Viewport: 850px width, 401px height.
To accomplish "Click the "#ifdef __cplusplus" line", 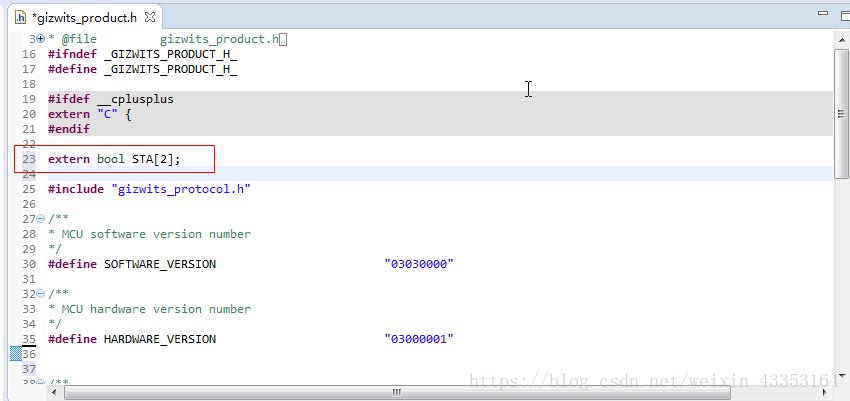I will pyautogui.click(x=111, y=99).
